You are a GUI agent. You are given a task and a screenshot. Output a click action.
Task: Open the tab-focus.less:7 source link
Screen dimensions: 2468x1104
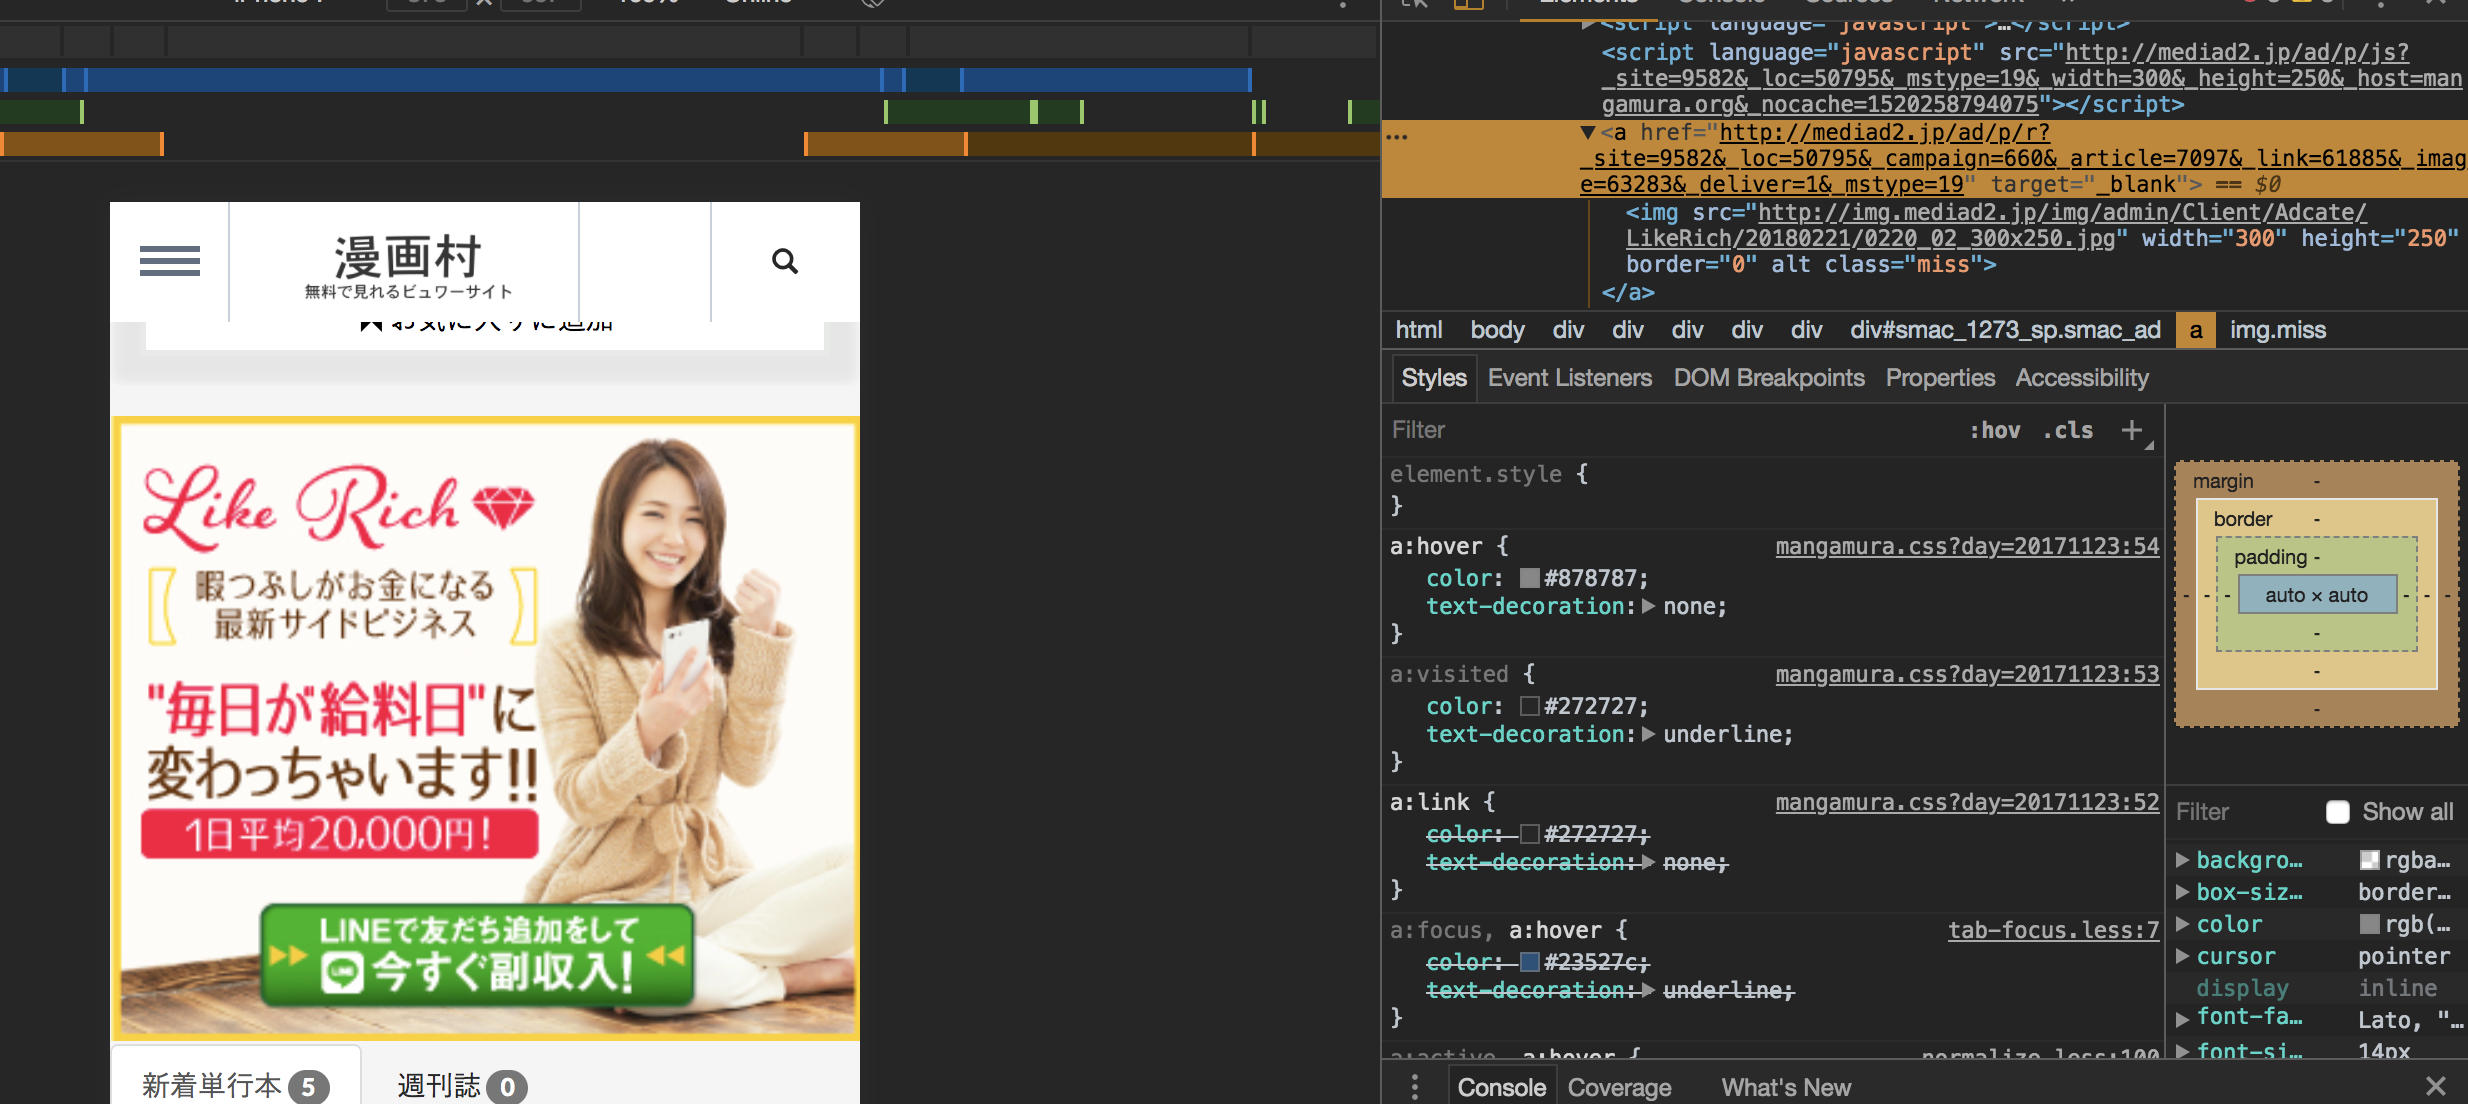pos(2052,930)
